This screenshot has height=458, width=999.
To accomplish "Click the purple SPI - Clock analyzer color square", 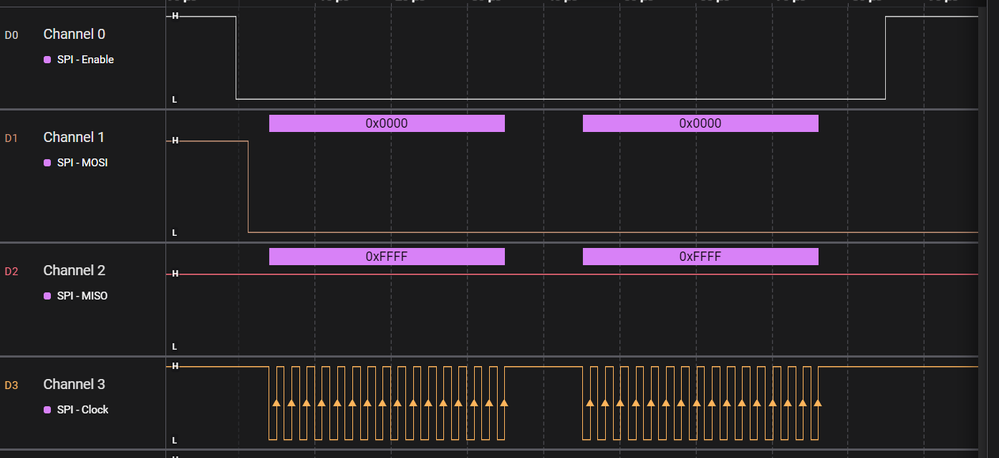I will [47, 410].
